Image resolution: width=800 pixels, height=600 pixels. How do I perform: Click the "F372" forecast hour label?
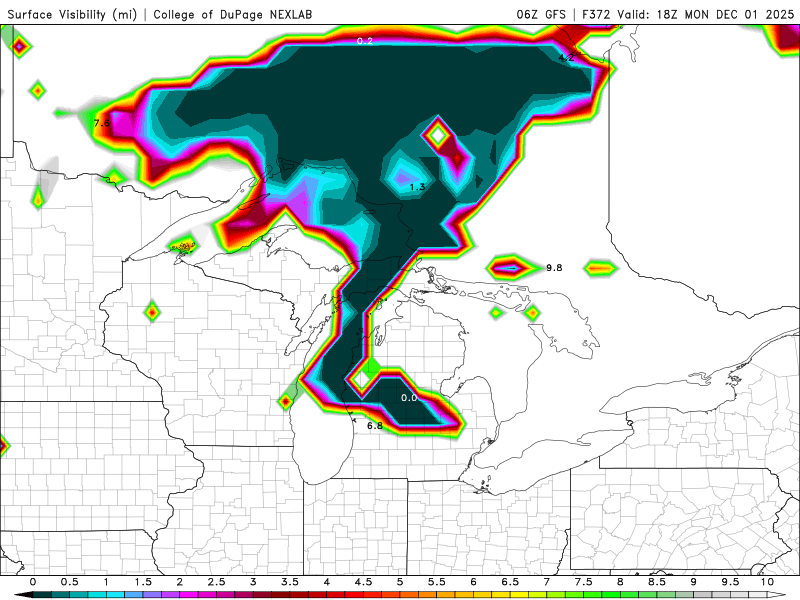coord(596,14)
